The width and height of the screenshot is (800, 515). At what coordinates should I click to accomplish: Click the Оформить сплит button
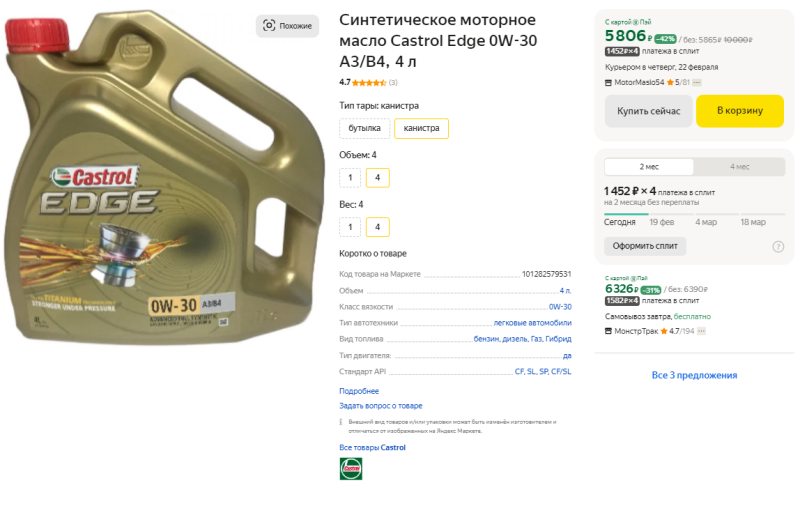point(645,246)
